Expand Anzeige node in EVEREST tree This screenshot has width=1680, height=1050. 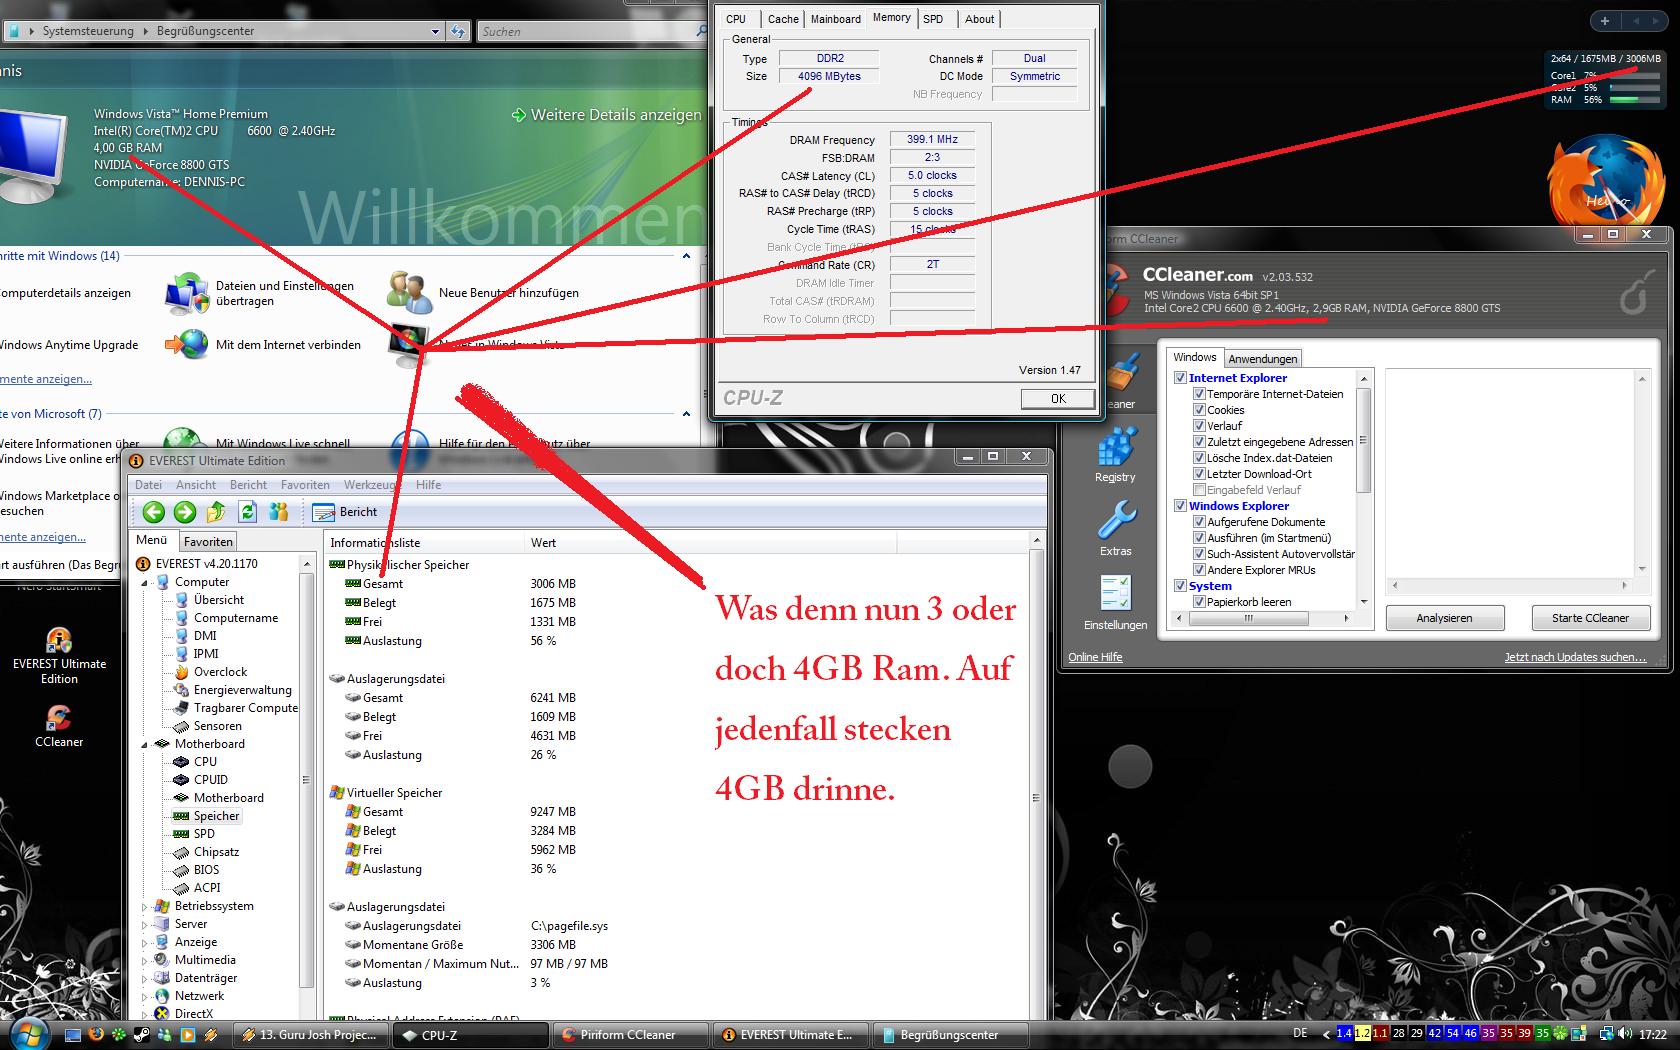tap(144, 942)
